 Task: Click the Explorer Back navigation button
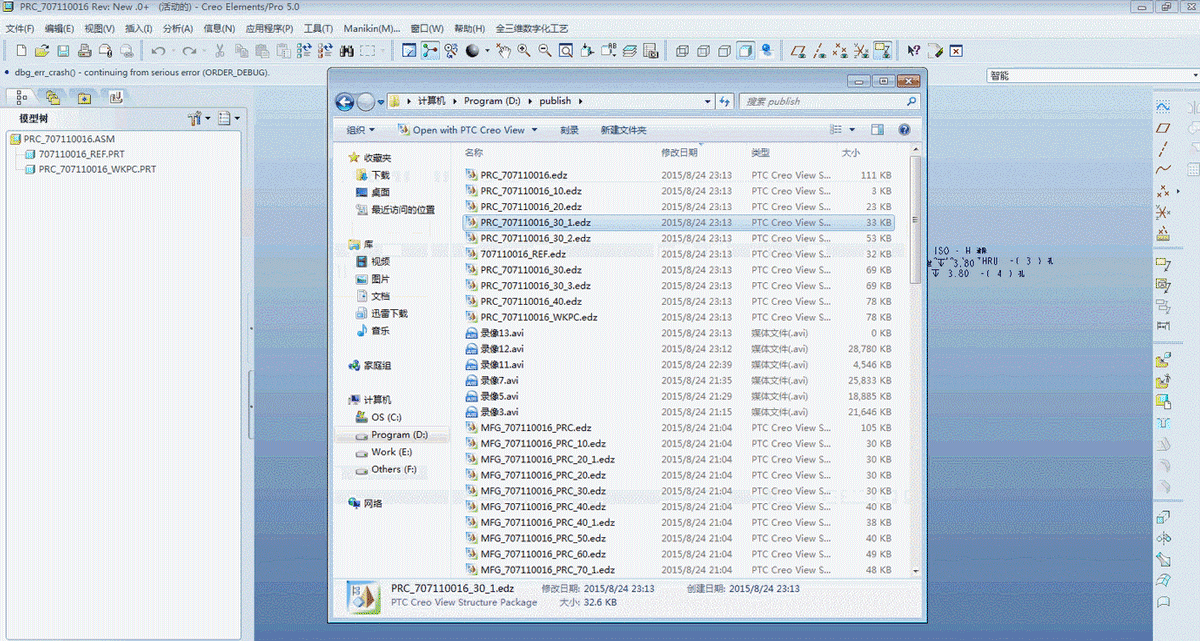pos(345,101)
